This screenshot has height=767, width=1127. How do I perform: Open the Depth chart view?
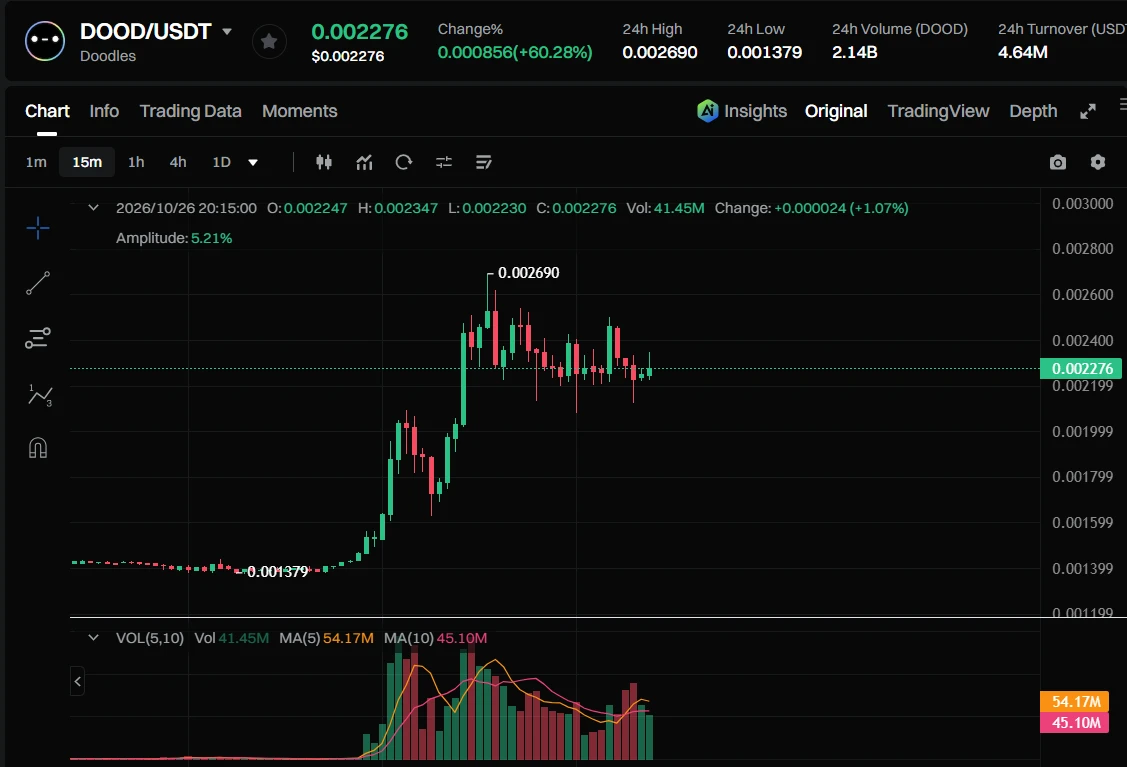point(1033,111)
